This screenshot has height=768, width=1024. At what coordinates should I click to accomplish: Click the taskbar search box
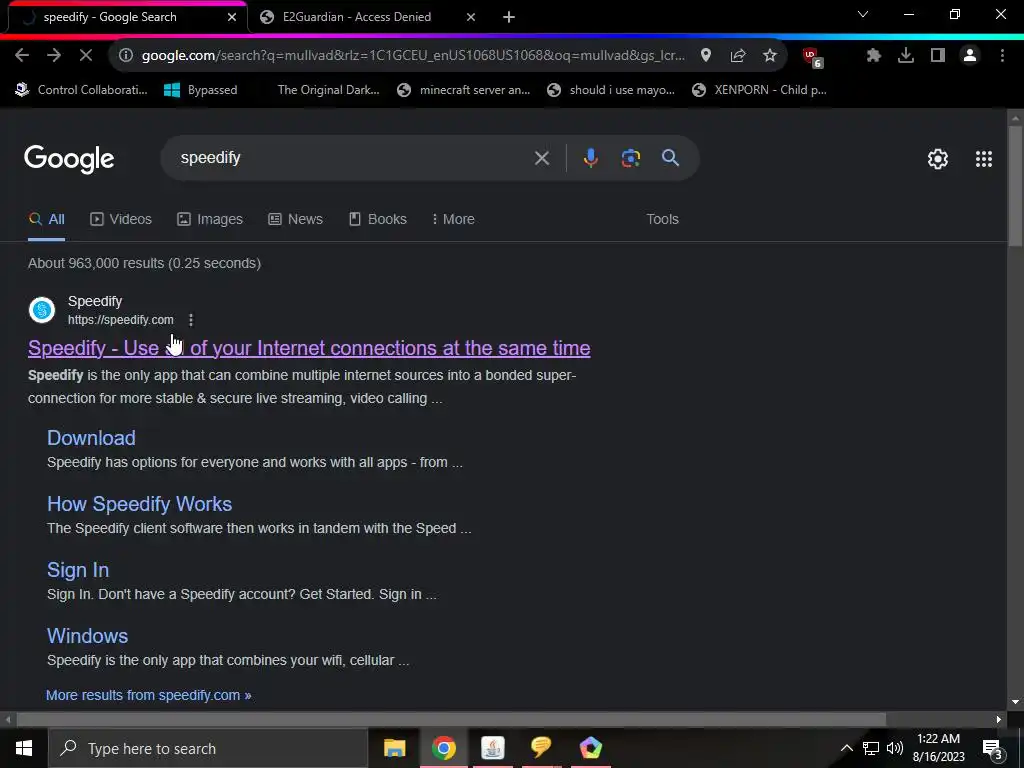point(208,748)
